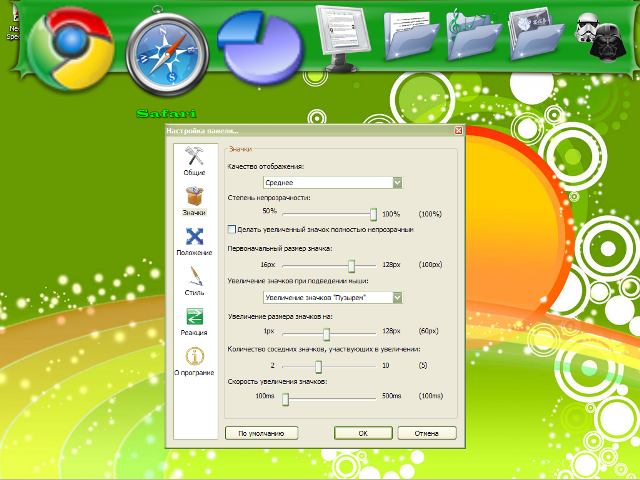Open the Стиль settings section

[x=194, y=279]
